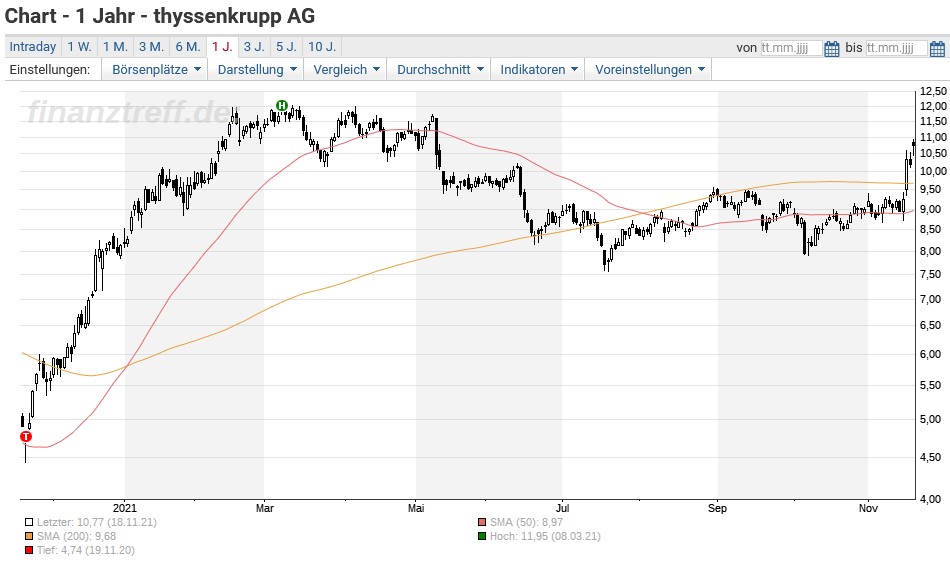Click the 'Sep' x-axis label
Image resolution: width=950 pixels, height=565 pixels.
(x=717, y=508)
